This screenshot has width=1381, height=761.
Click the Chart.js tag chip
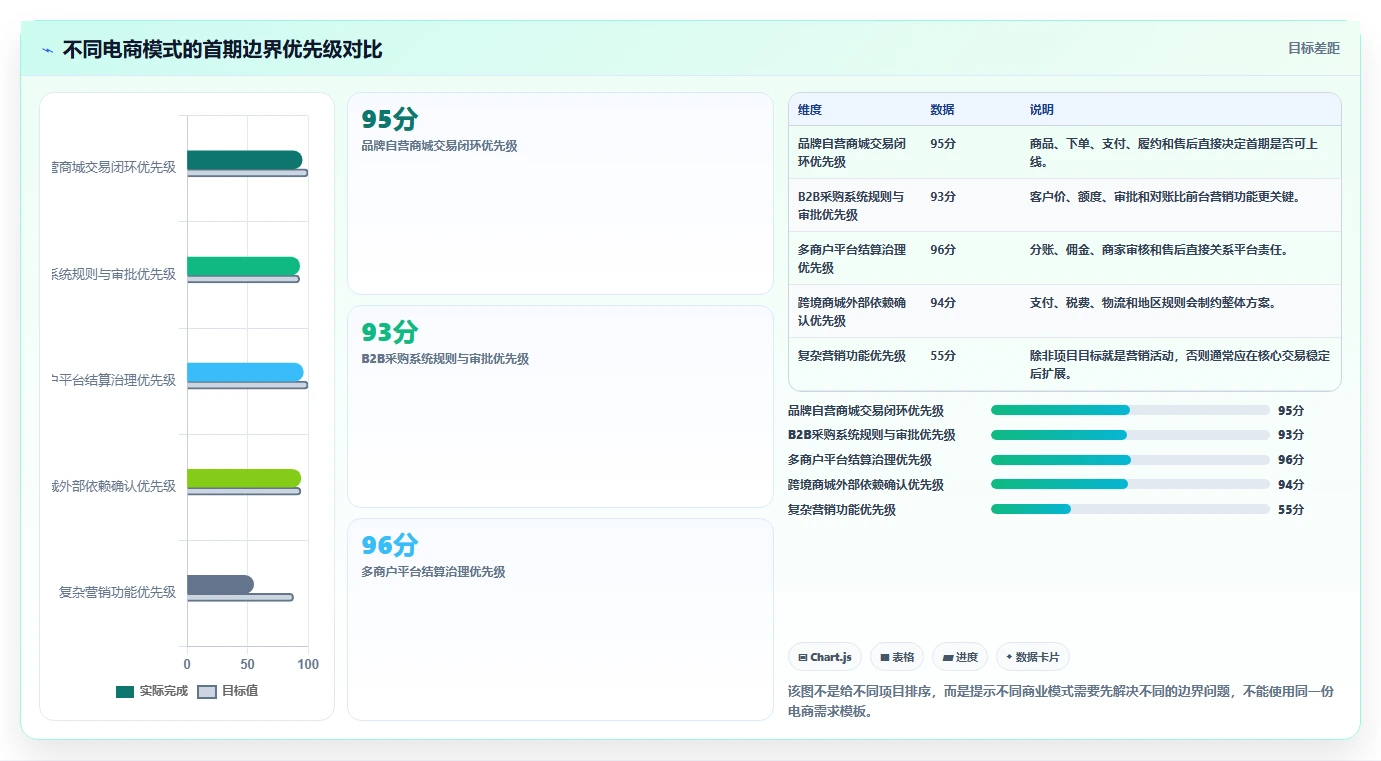[x=825, y=657]
